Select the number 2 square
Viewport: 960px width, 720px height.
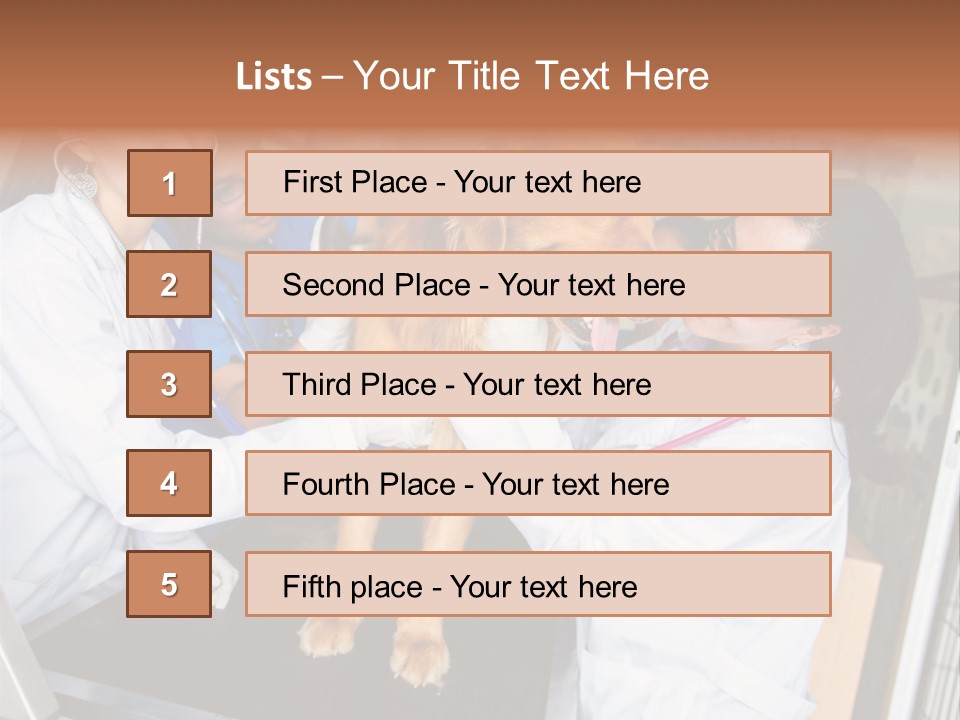point(169,284)
